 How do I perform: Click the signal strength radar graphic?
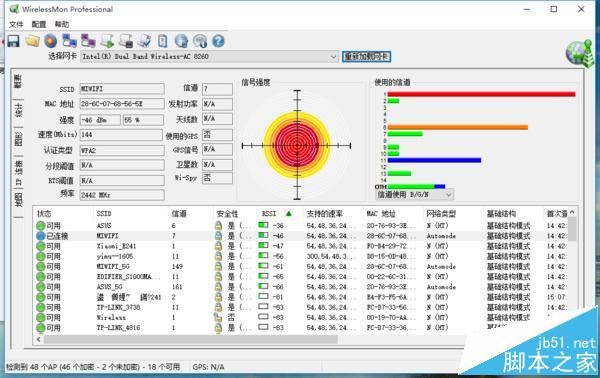297,145
